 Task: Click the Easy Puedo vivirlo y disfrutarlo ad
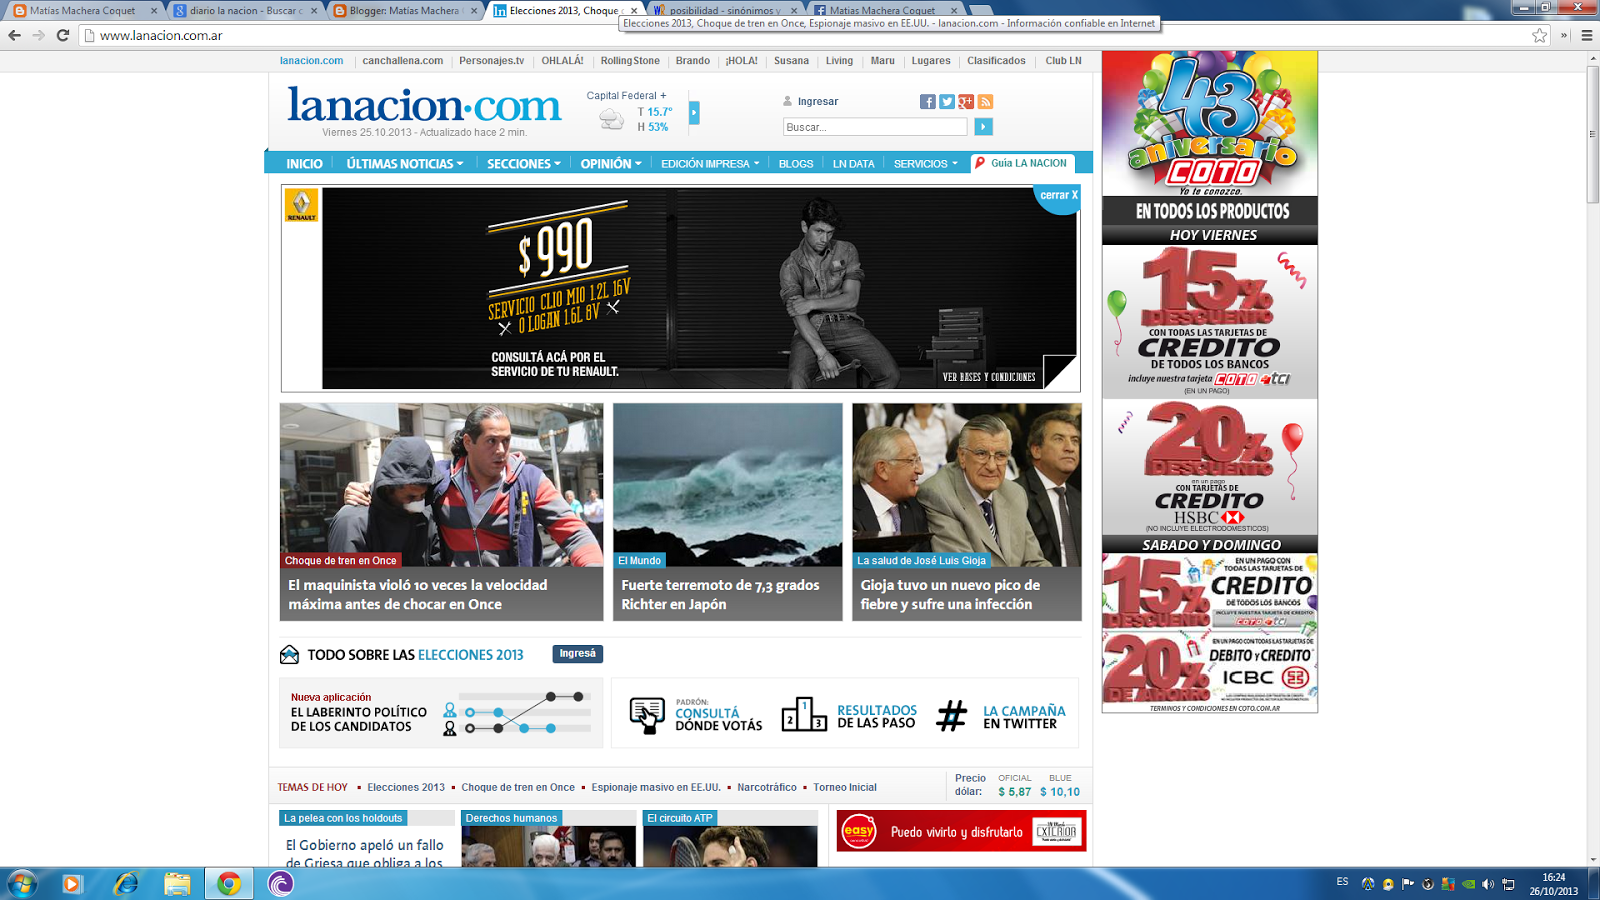[961, 831]
